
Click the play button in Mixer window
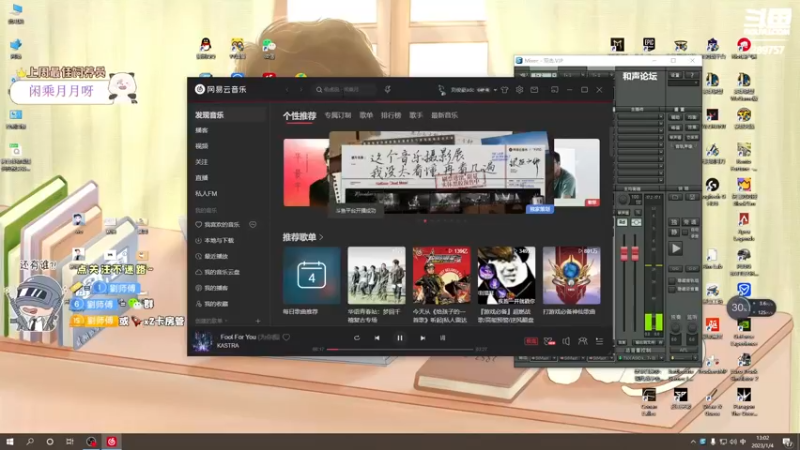pos(676,249)
